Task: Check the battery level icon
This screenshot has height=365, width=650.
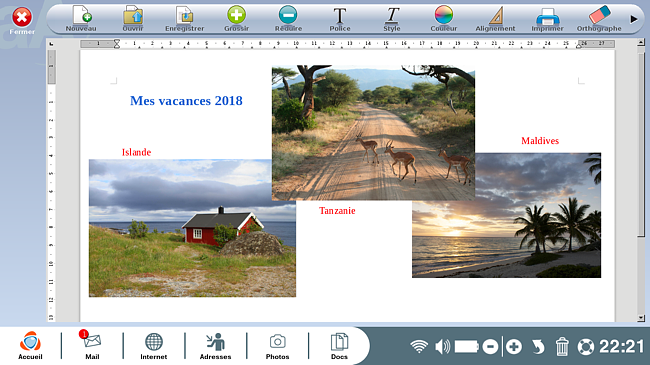Action: (466, 346)
